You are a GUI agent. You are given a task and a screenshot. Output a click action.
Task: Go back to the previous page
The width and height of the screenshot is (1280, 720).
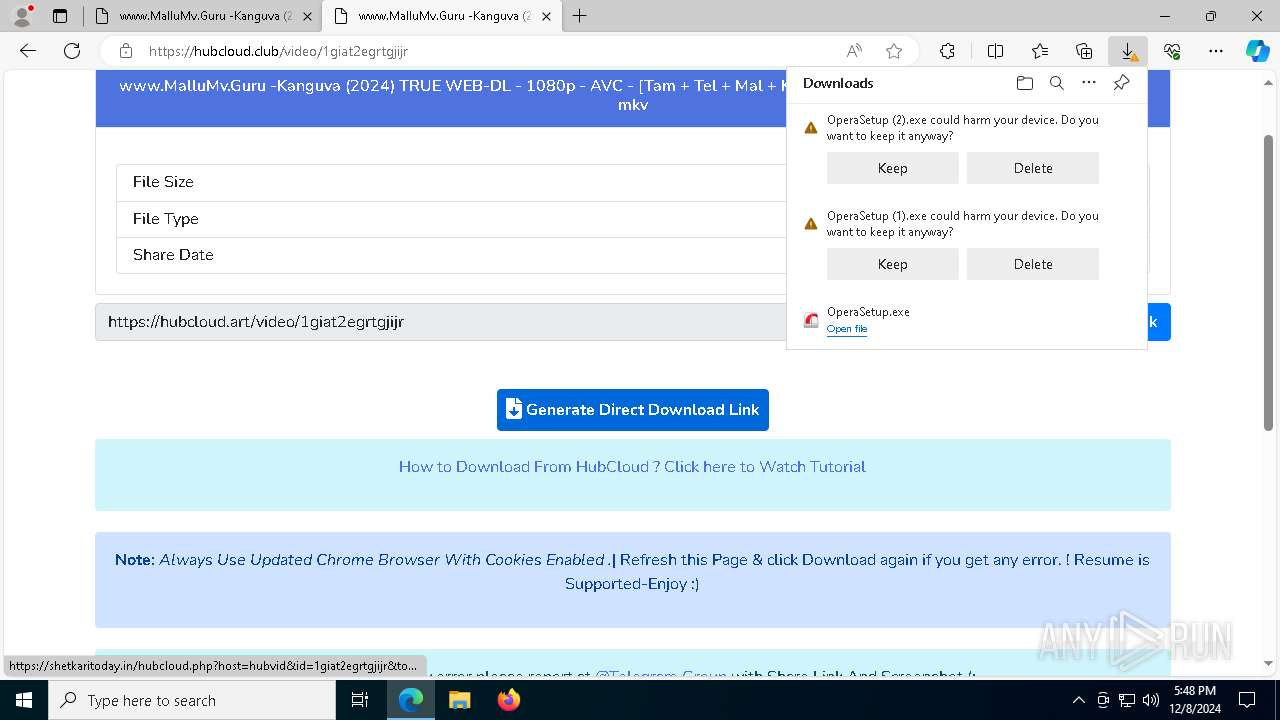click(28, 51)
